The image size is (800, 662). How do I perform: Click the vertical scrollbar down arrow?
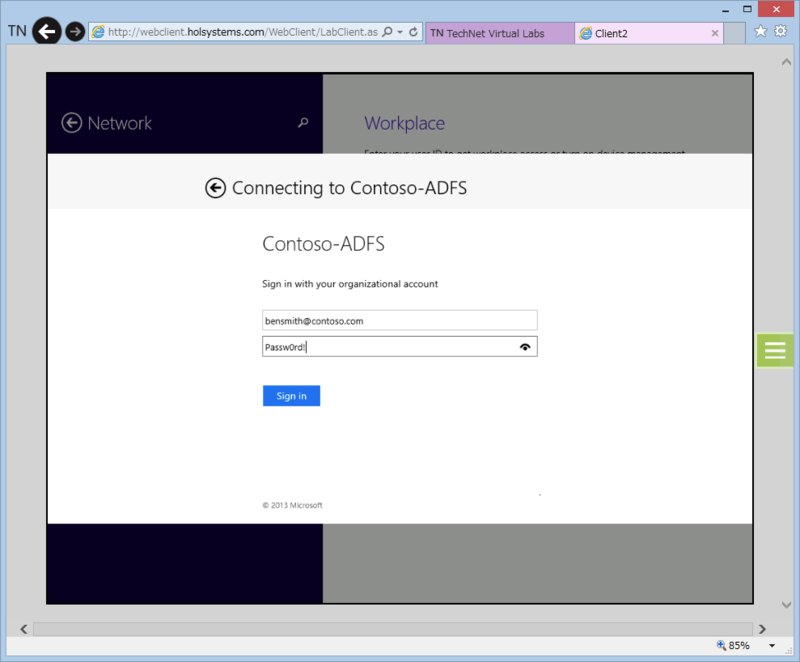click(x=786, y=605)
